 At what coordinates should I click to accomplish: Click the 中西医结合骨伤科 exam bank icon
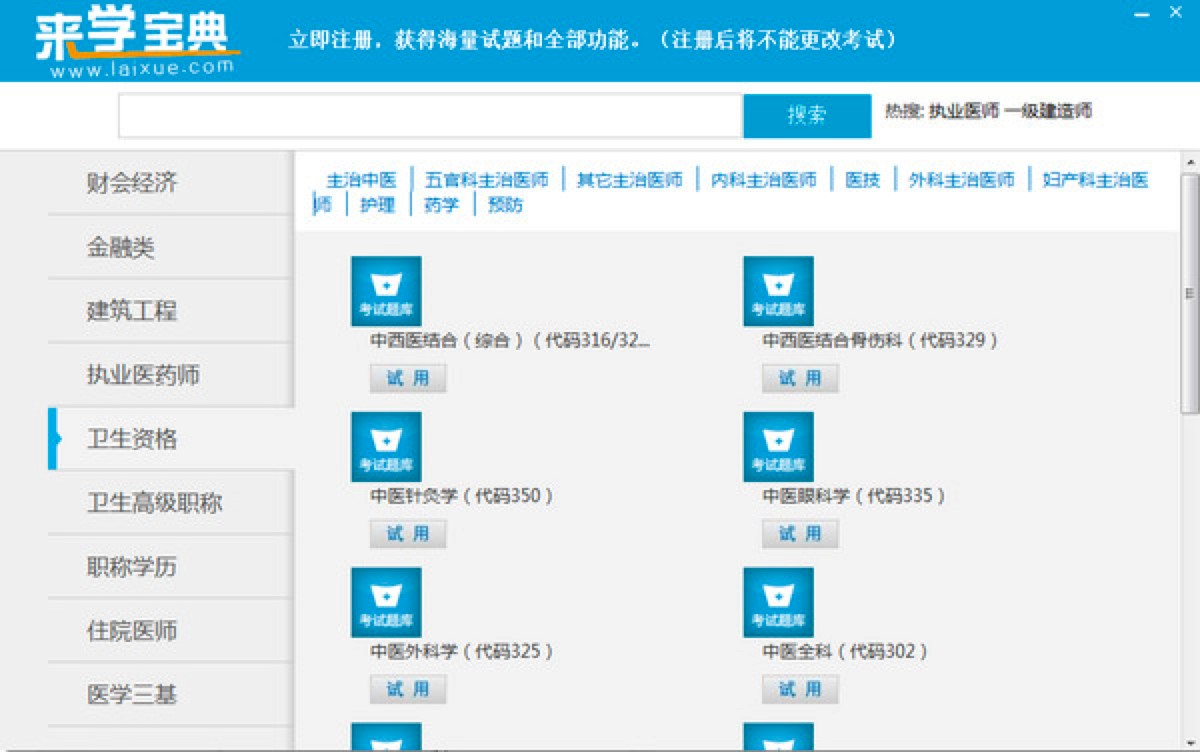(778, 288)
